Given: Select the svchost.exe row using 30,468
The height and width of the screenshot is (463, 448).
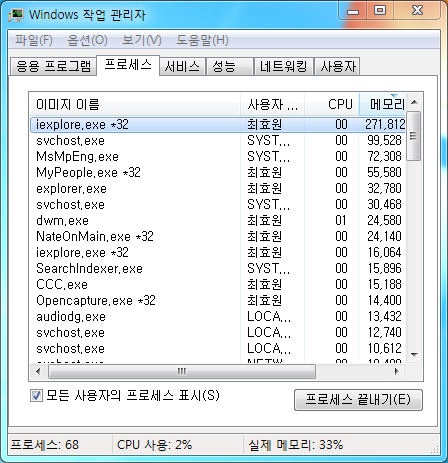Looking at the screenshot, I should [x=218, y=204].
